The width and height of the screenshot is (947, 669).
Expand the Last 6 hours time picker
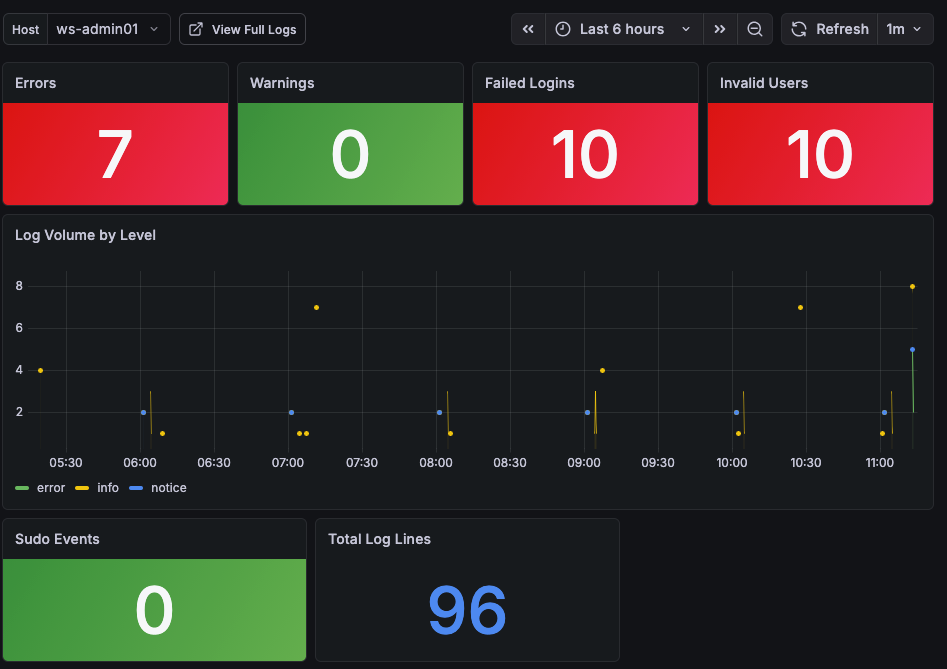point(624,29)
